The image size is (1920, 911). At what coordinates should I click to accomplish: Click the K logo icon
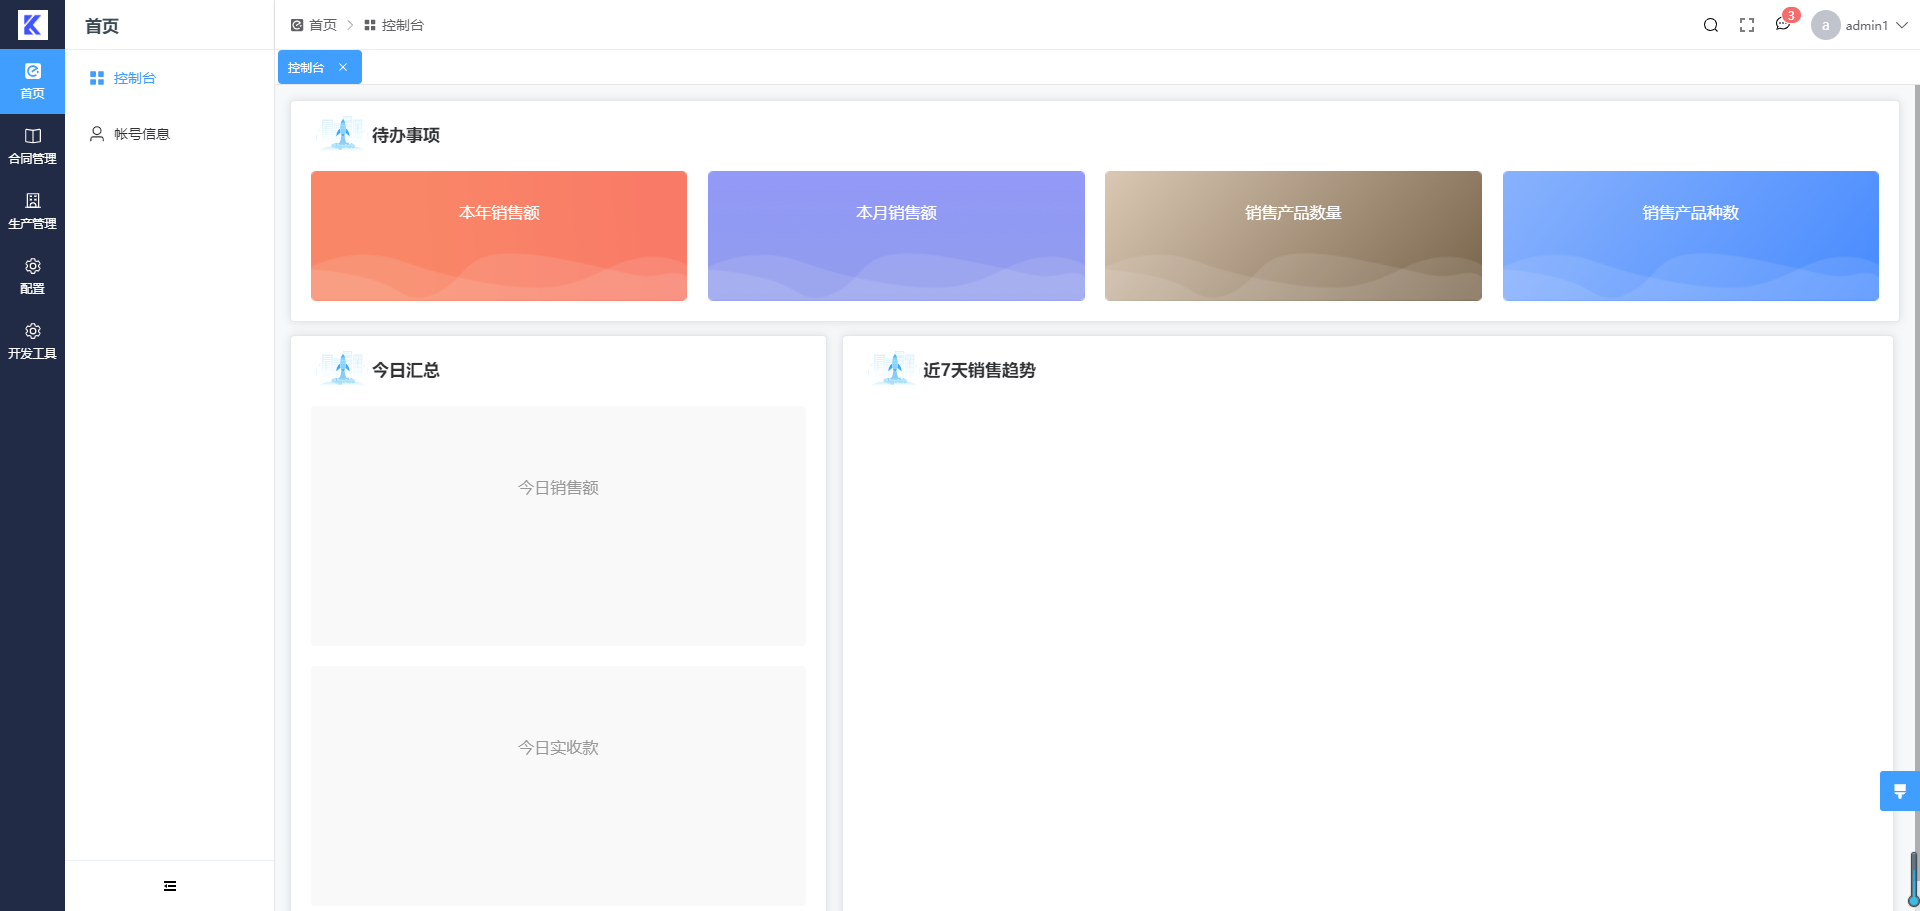[32, 25]
